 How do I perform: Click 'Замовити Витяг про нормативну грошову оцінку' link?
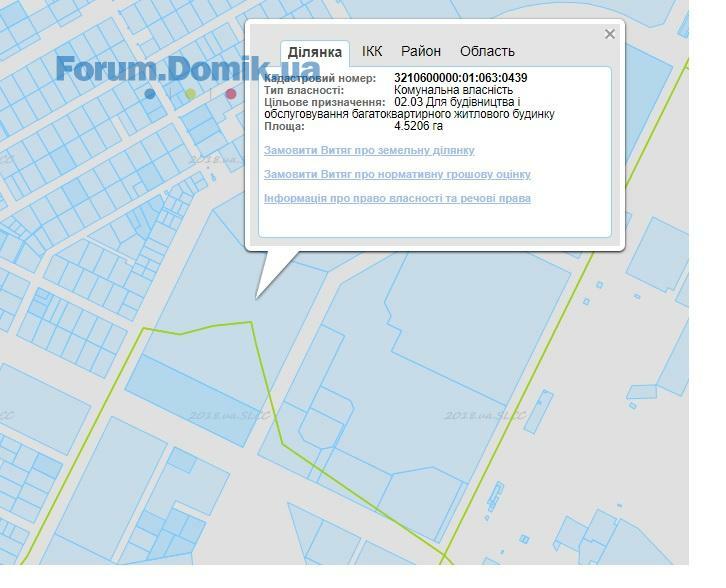coord(397,175)
